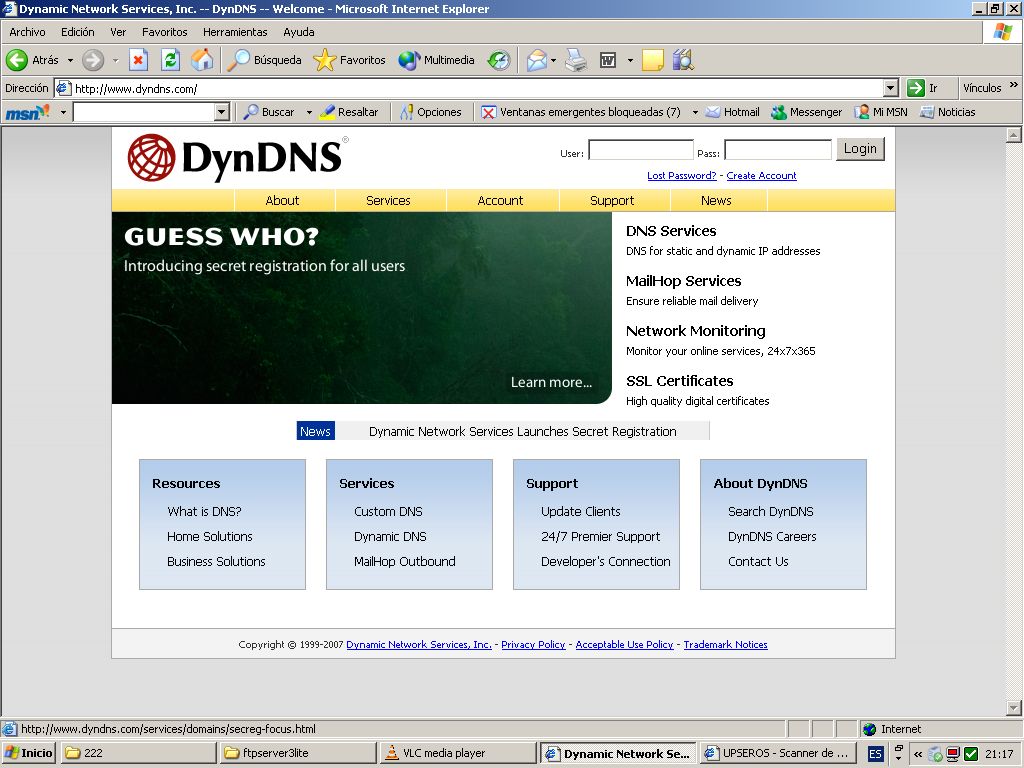Open the SSL Certificates heading link
This screenshot has width=1024, height=768.
(x=679, y=381)
